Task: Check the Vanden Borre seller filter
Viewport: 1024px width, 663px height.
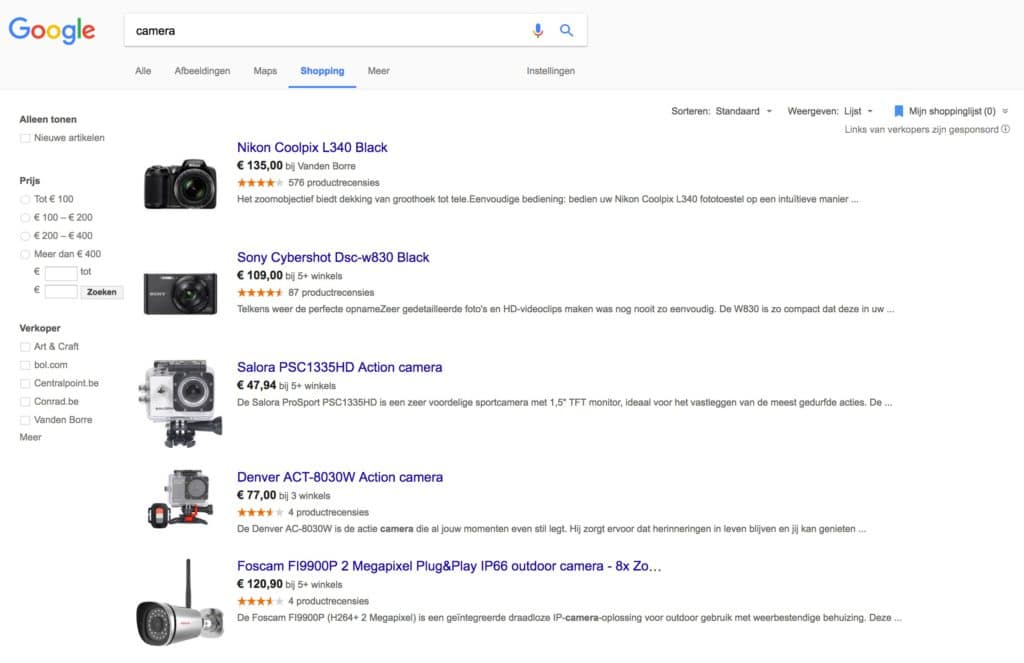Action: [25, 420]
